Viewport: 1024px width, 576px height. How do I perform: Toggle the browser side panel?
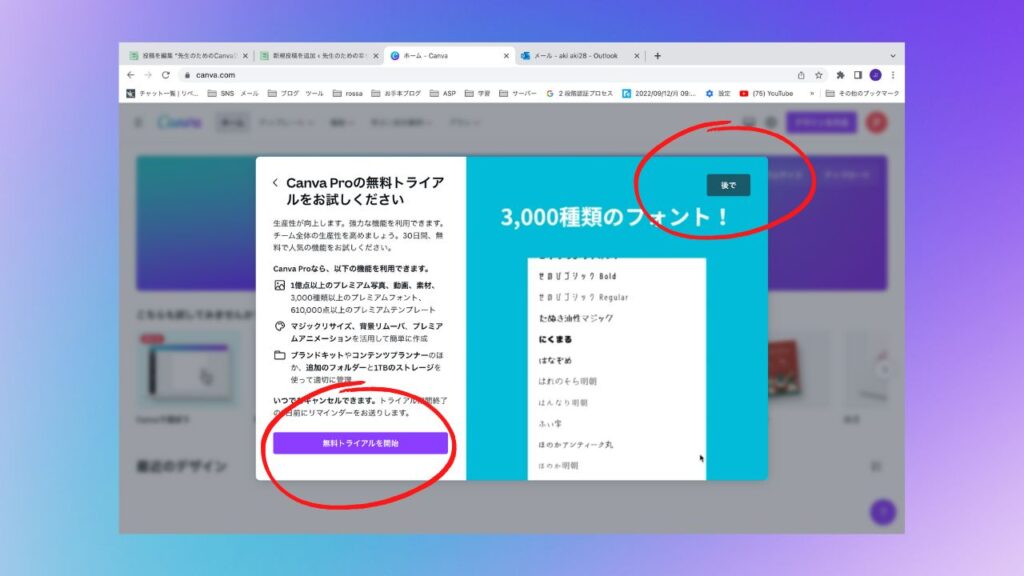pos(858,75)
